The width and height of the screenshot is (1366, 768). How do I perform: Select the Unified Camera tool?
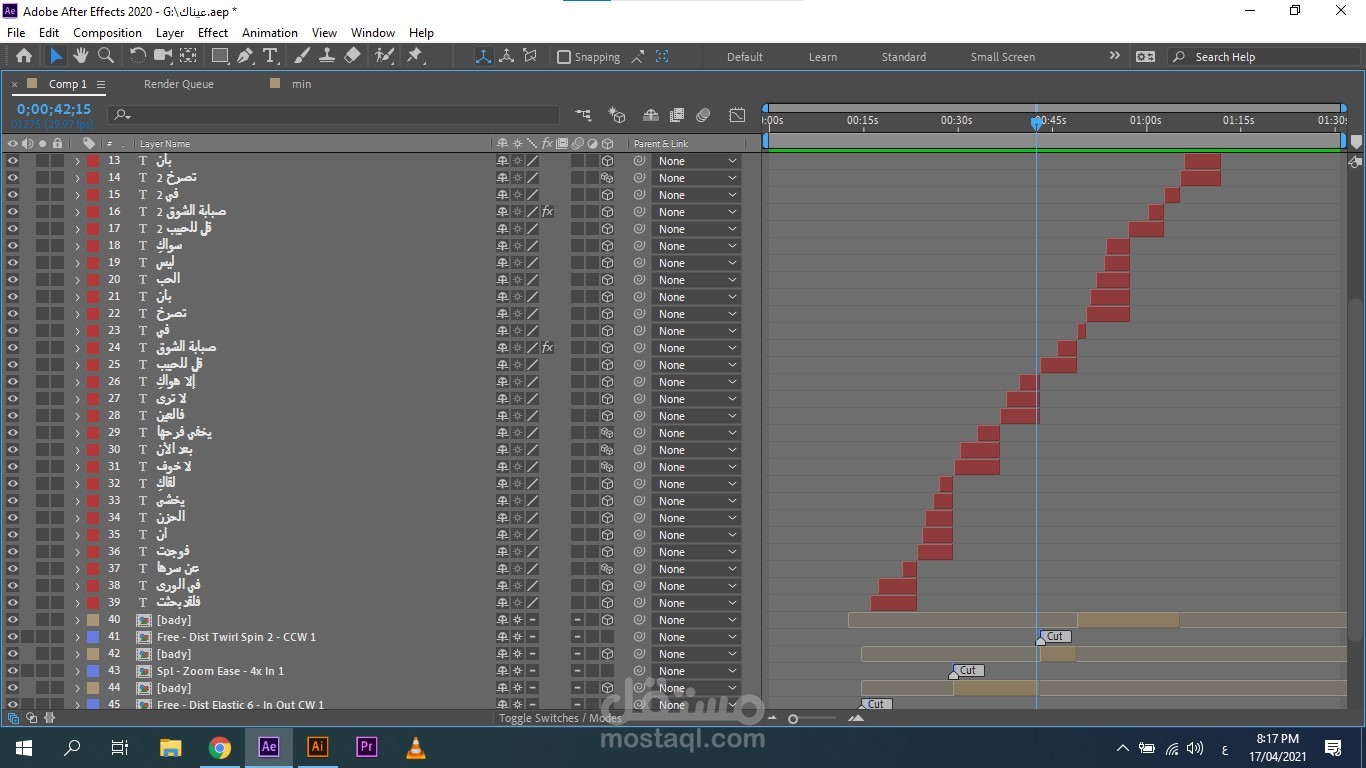164,56
